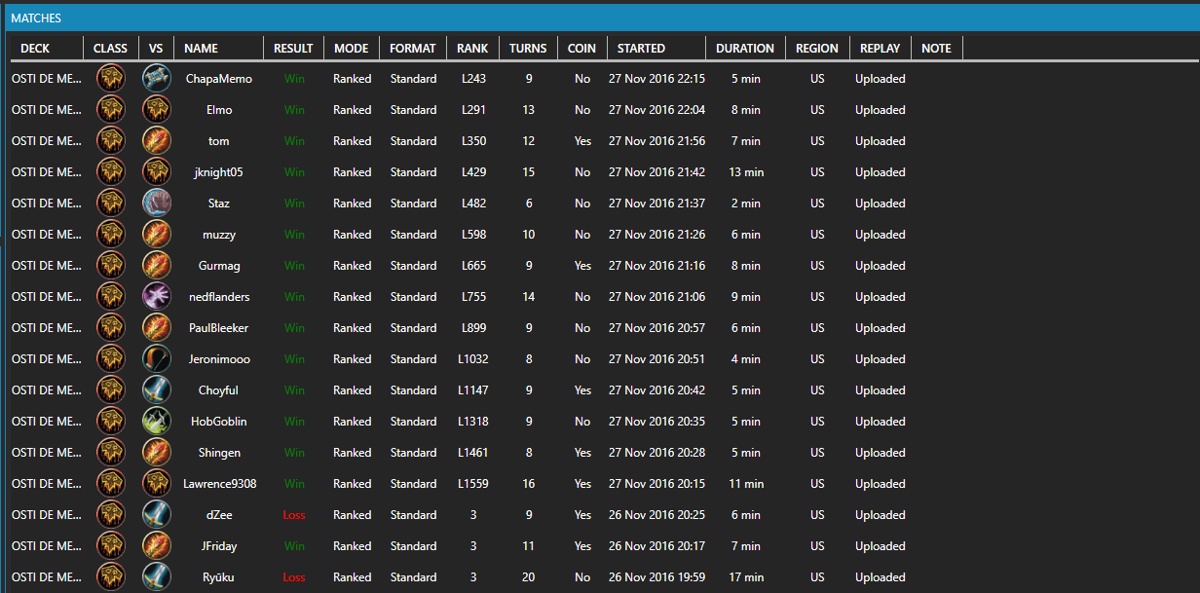Click rank value L243
1200x593 pixels.
click(473, 79)
